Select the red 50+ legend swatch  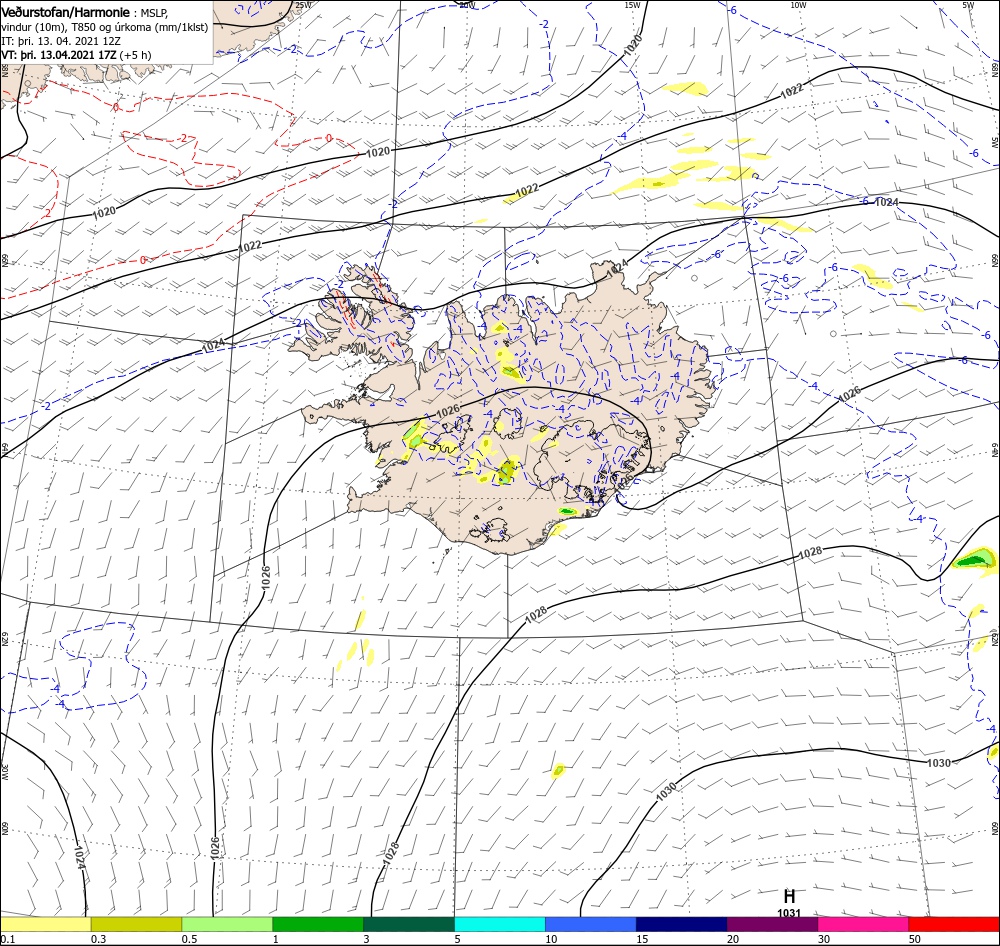pos(954,924)
